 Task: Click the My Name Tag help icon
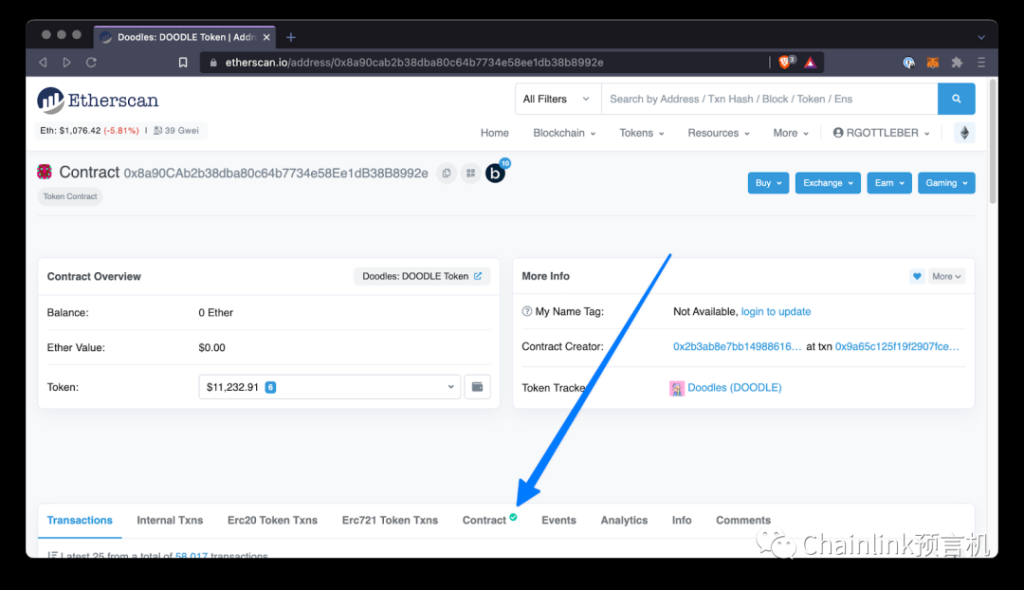point(527,312)
